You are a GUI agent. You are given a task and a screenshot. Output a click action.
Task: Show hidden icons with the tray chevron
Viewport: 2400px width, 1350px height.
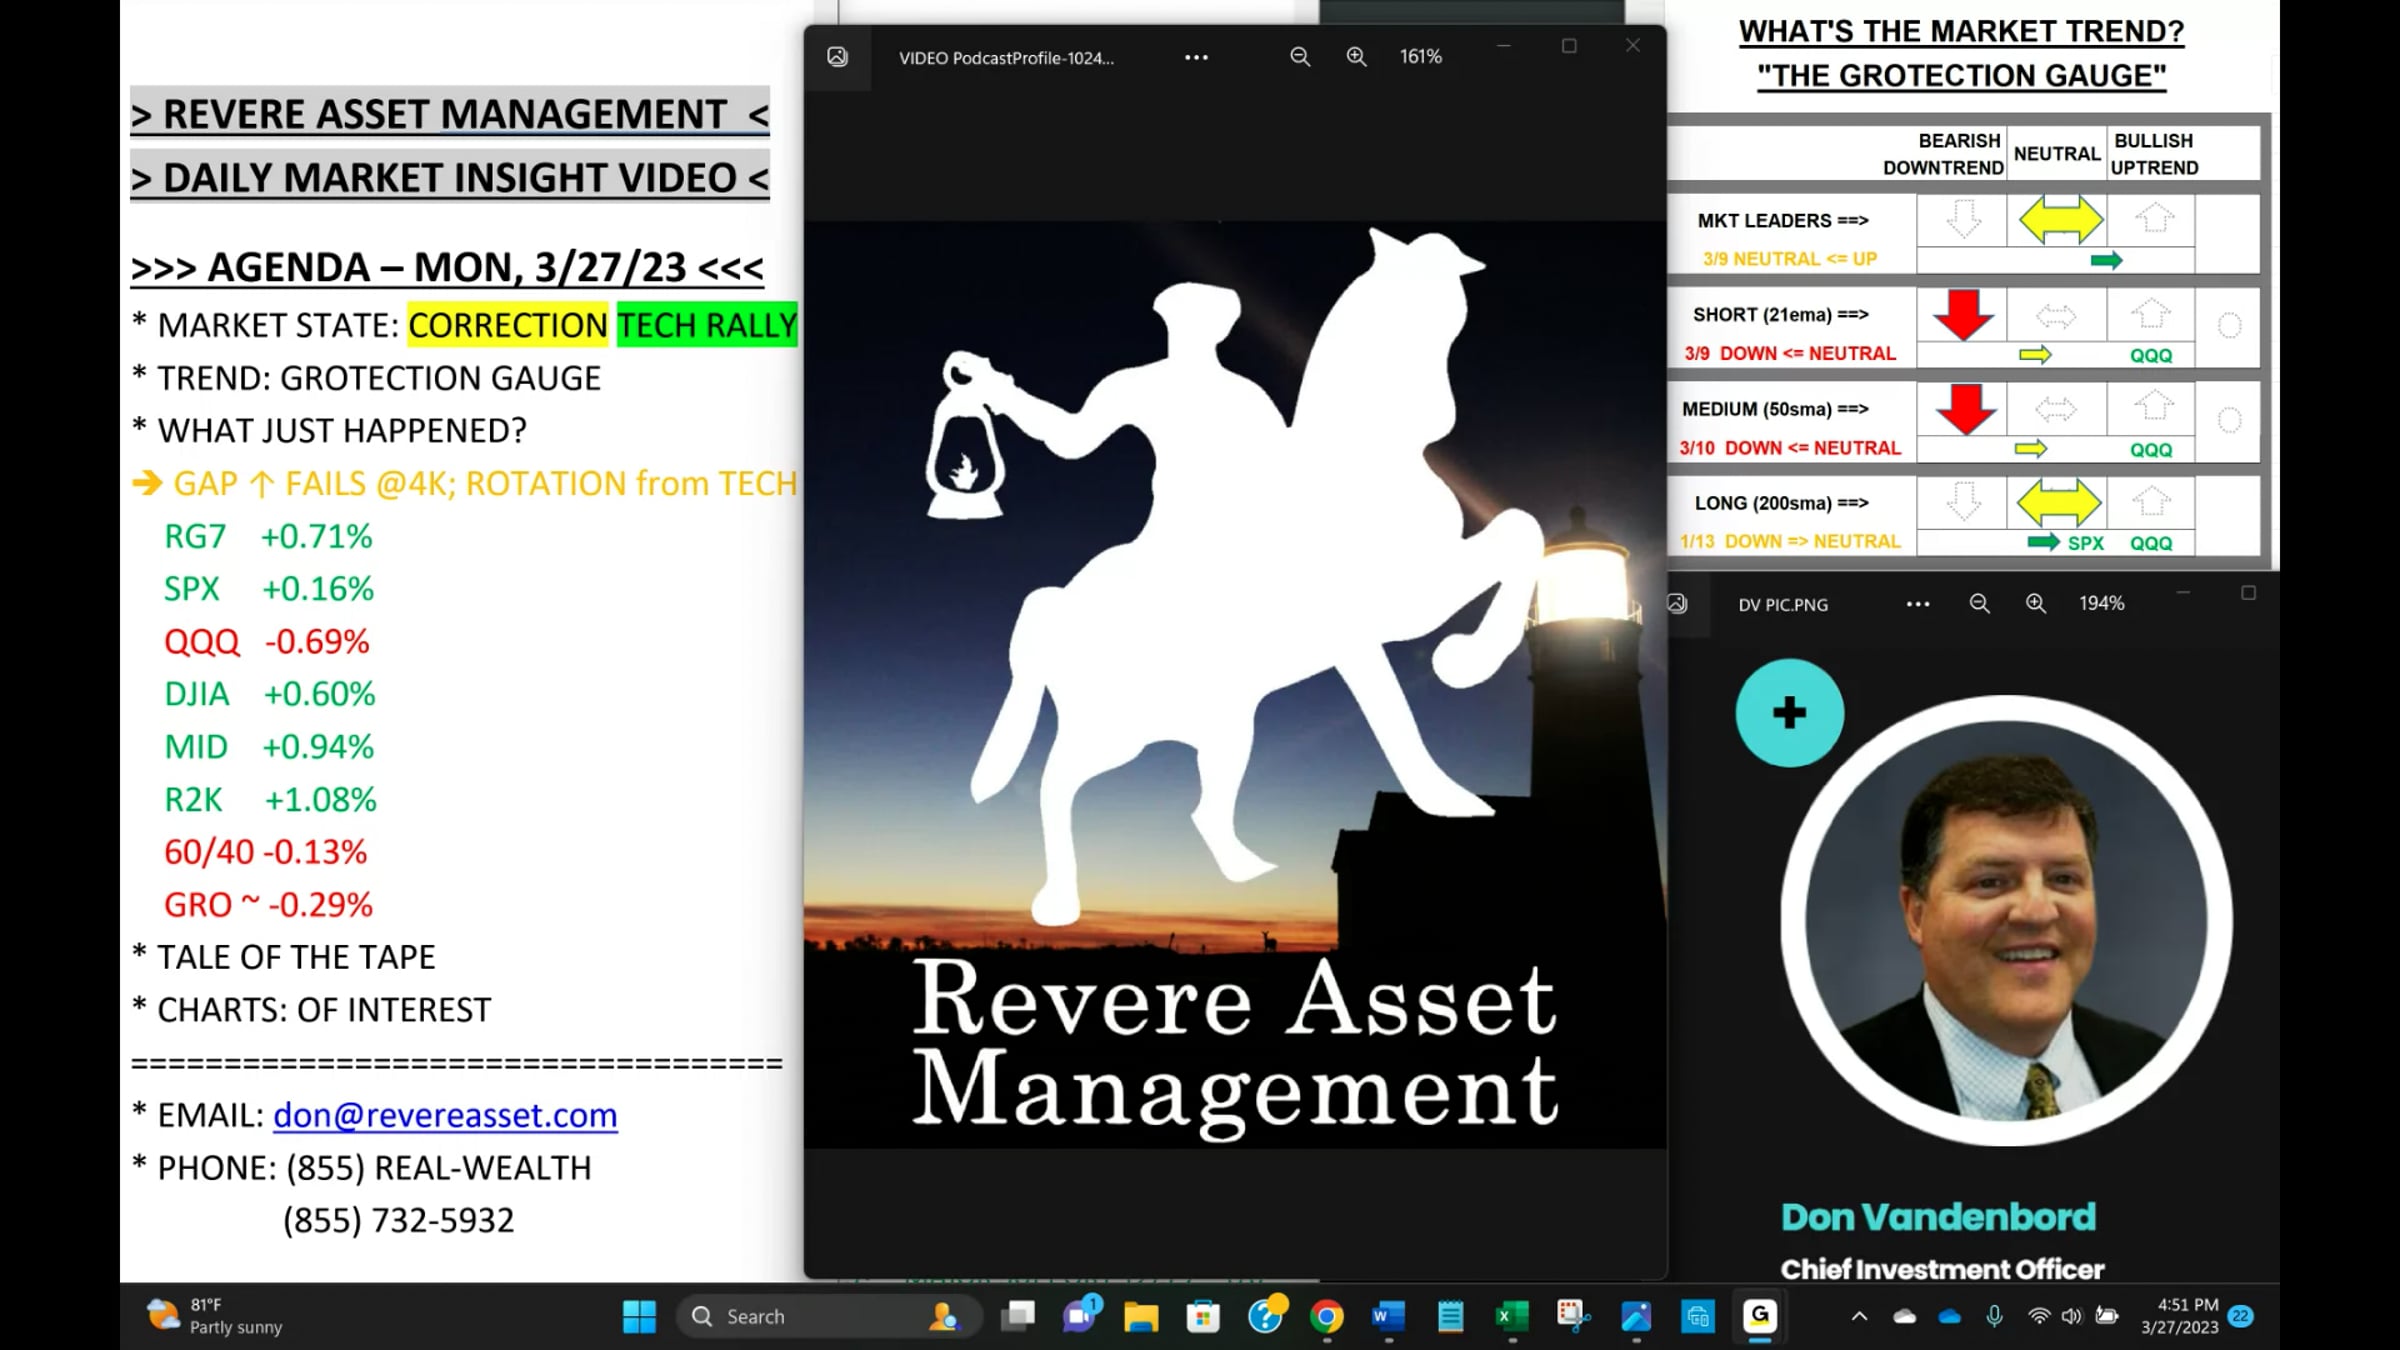pos(1859,1316)
